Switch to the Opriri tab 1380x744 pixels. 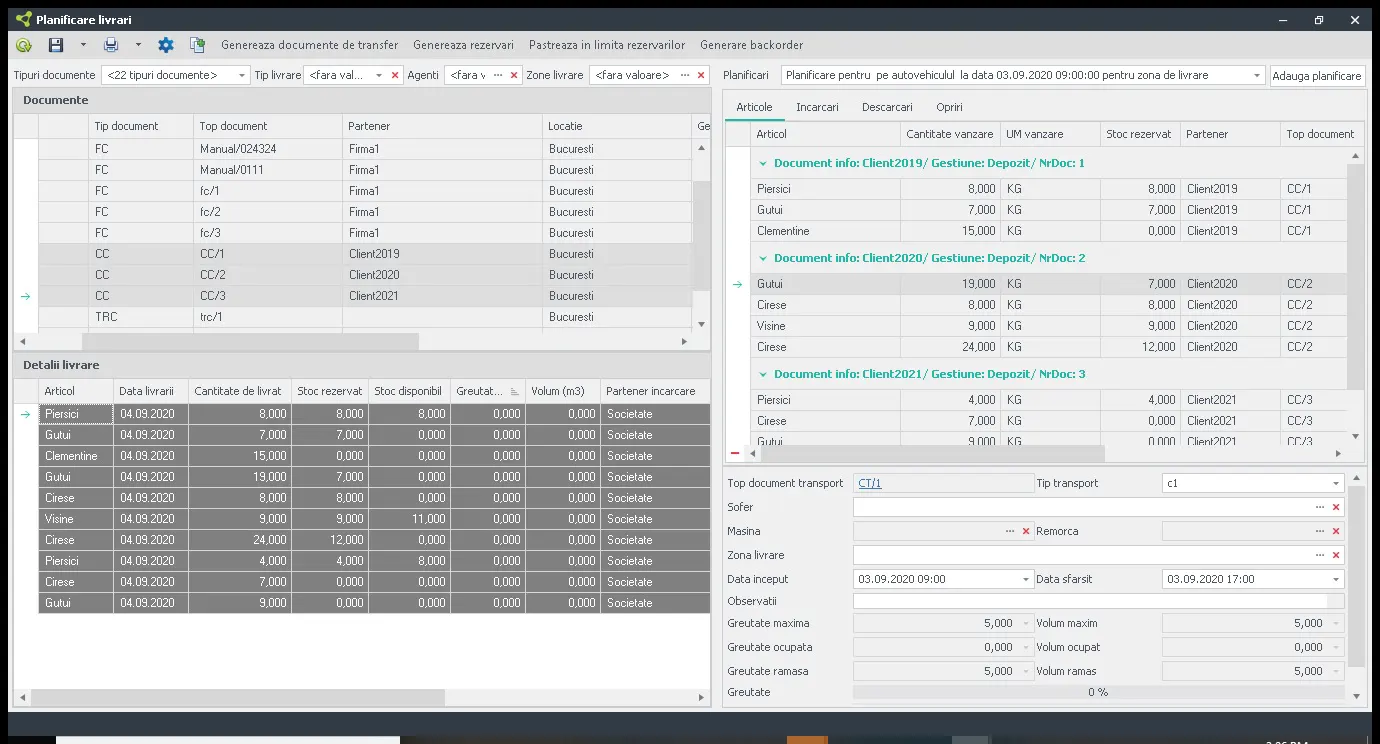pos(949,107)
